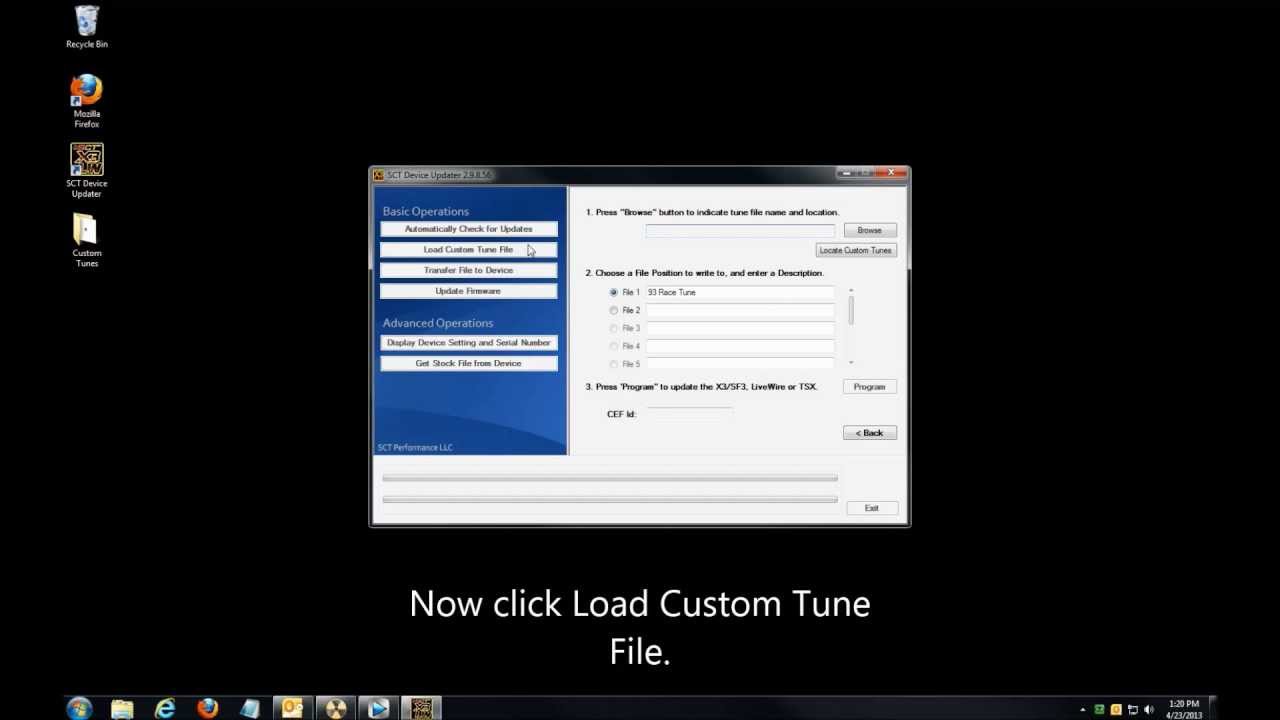This screenshot has width=1280, height=720.
Task: Select the File 5 radio button
Action: (614, 364)
